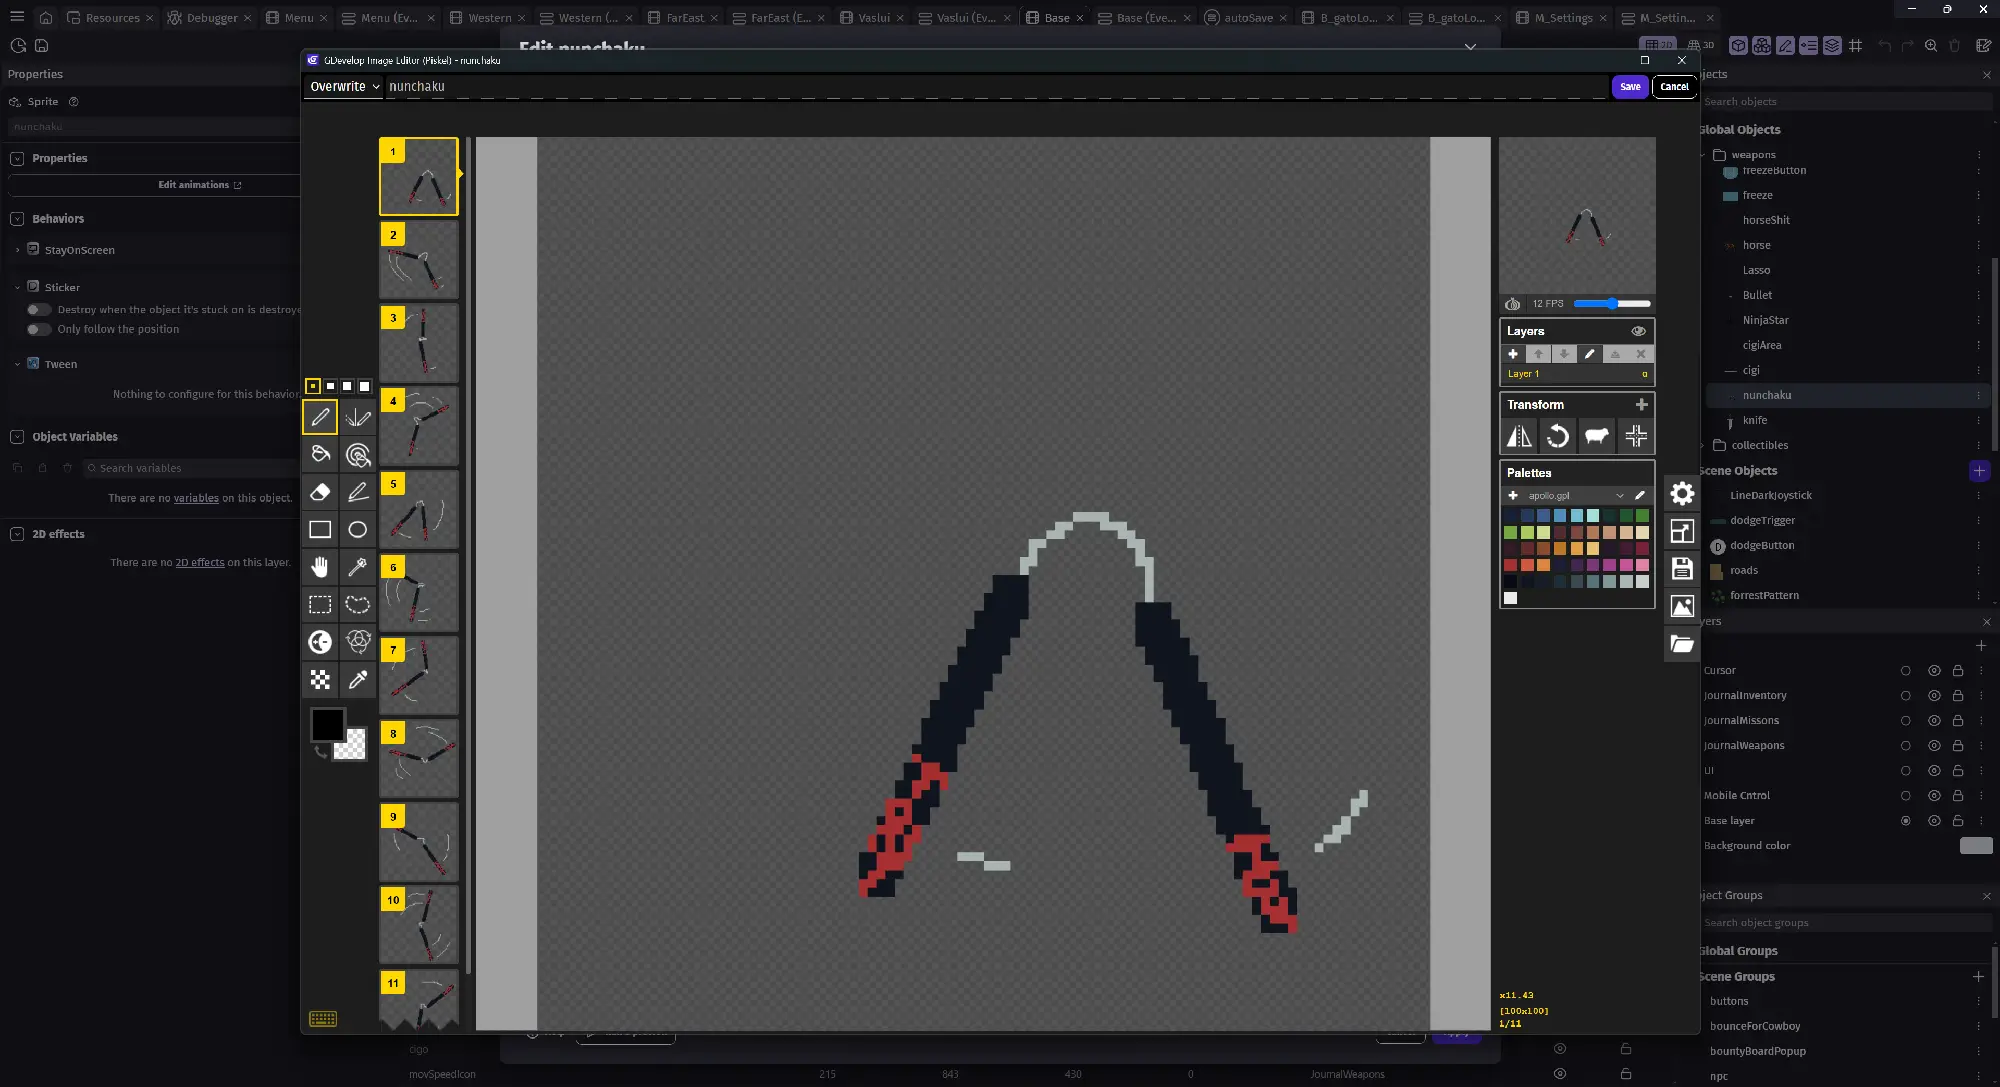2000x1087 pixels.
Task: Toggle 'Only follow the position' switch
Action: (x=39, y=329)
